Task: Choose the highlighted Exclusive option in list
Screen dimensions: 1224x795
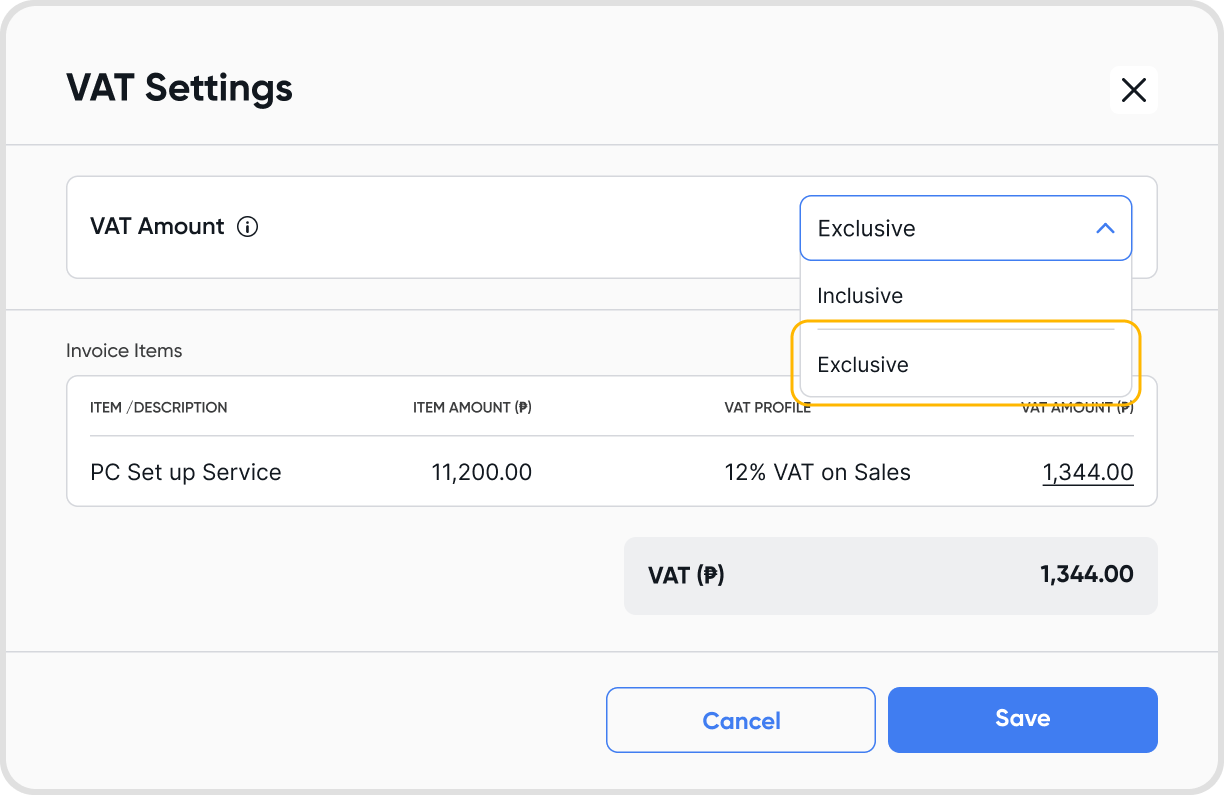Action: click(863, 365)
